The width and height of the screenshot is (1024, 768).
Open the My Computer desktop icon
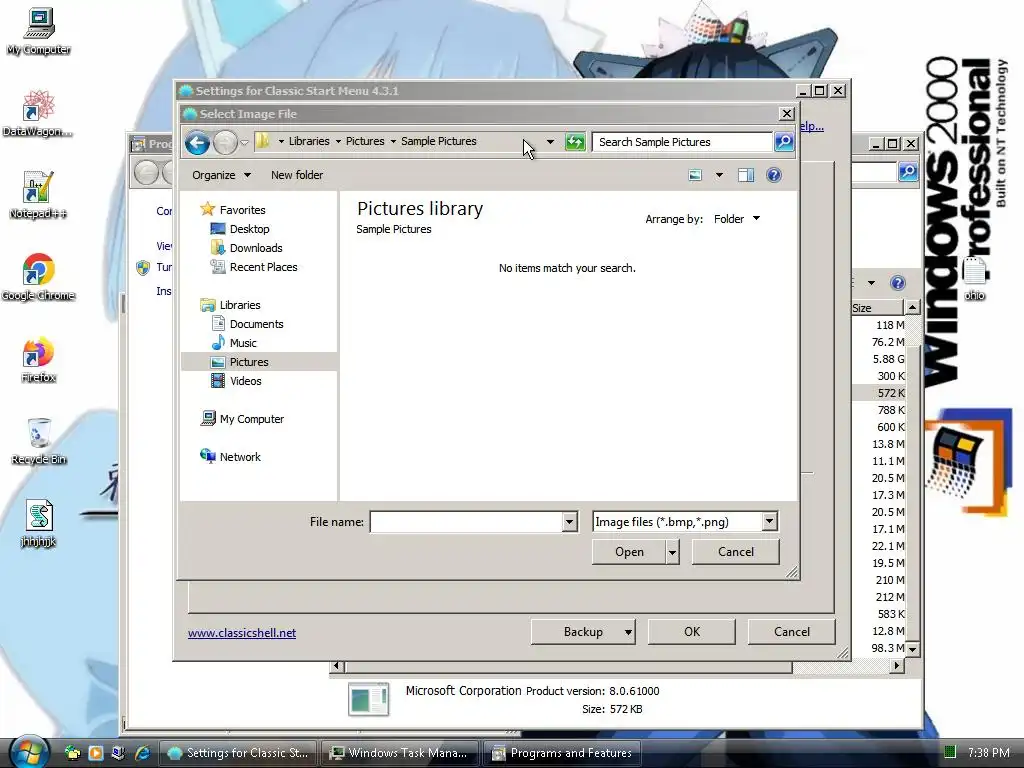(x=39, y=32)
